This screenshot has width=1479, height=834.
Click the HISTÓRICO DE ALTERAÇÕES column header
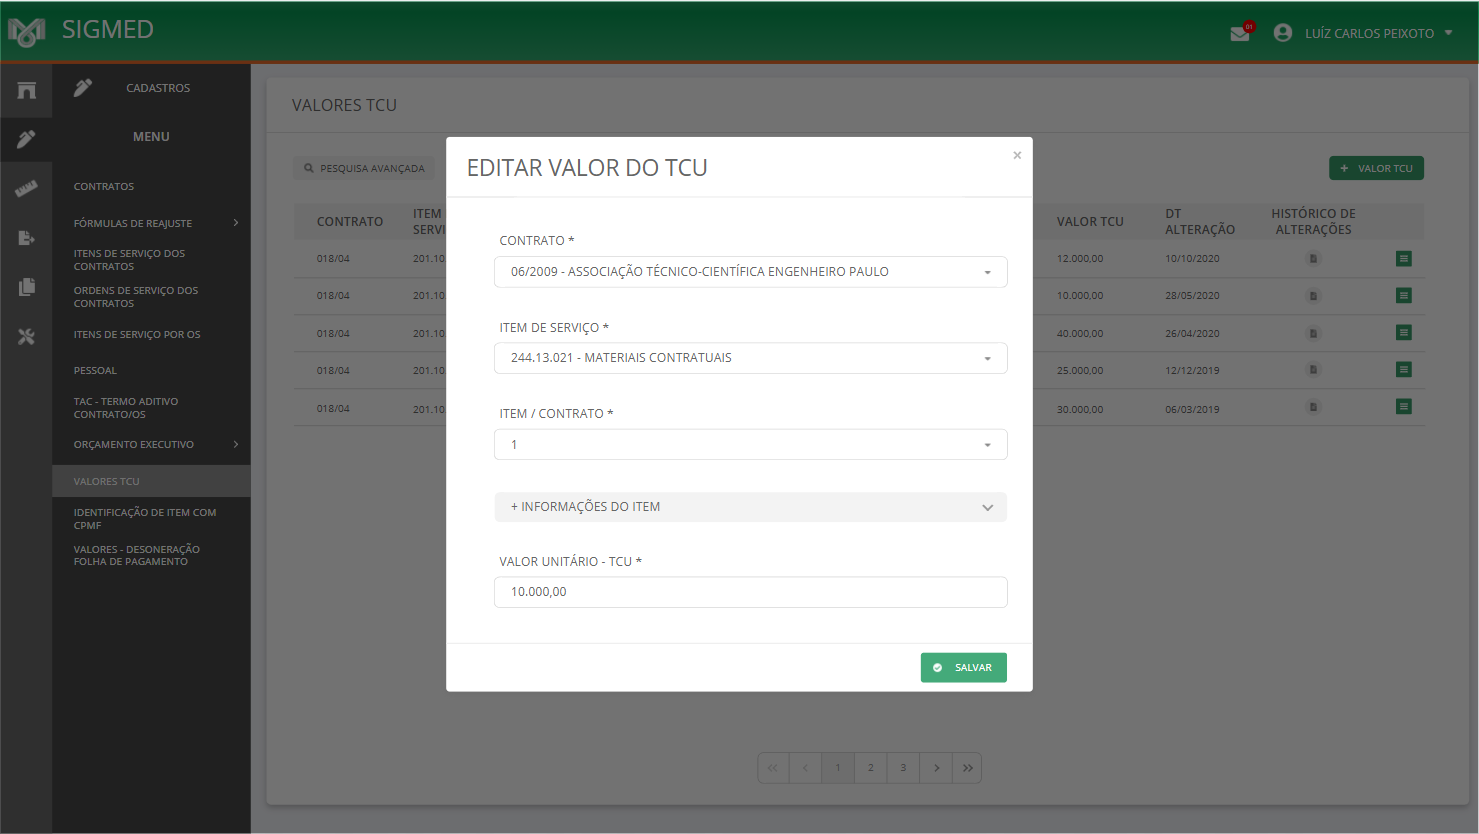[1313, 222]
